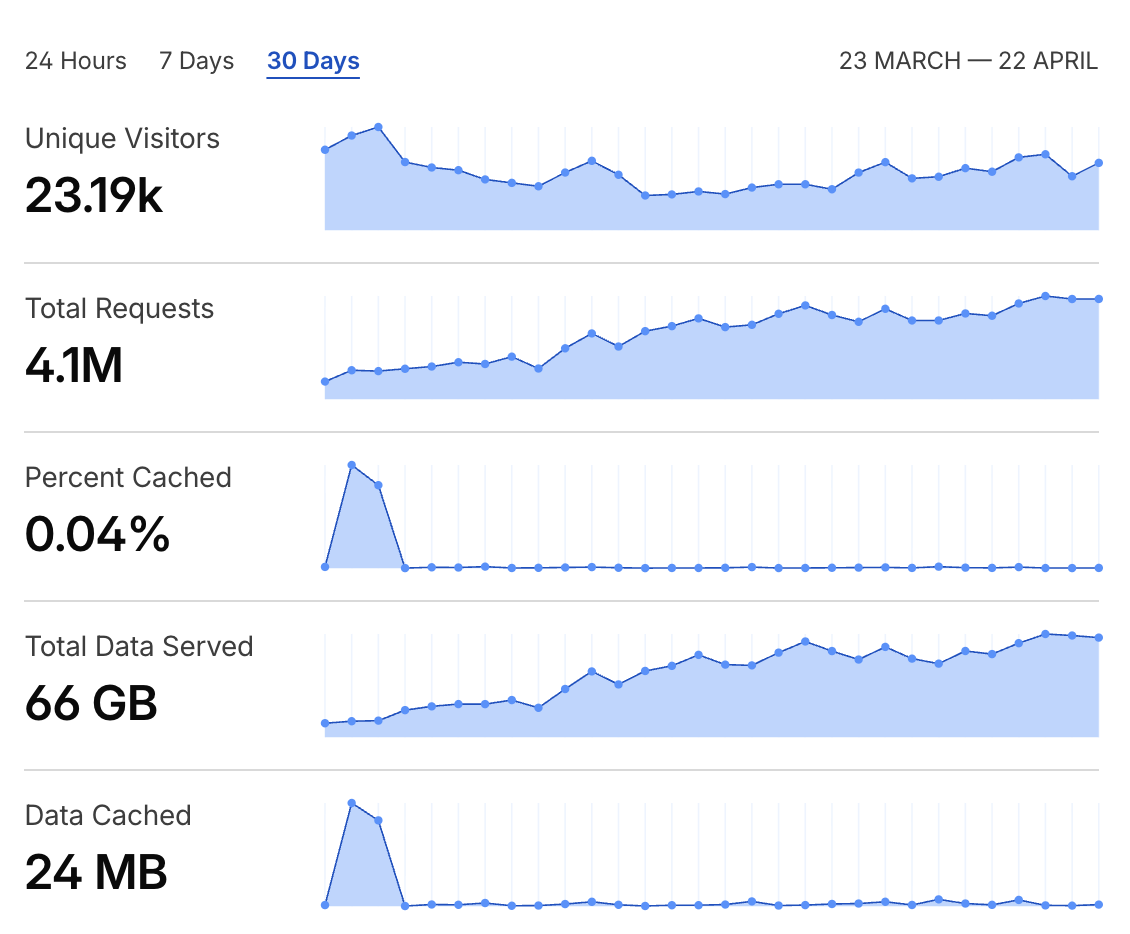Click the Data Cached label
Image resolution: width=1130 pixels, height=934 pixels.
pyautogui.click(x=108, y=815)
